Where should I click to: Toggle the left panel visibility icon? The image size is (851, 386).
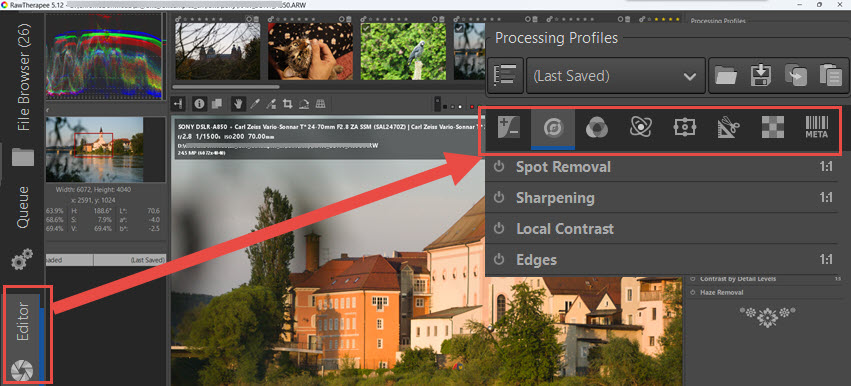(x=179, y=103)
